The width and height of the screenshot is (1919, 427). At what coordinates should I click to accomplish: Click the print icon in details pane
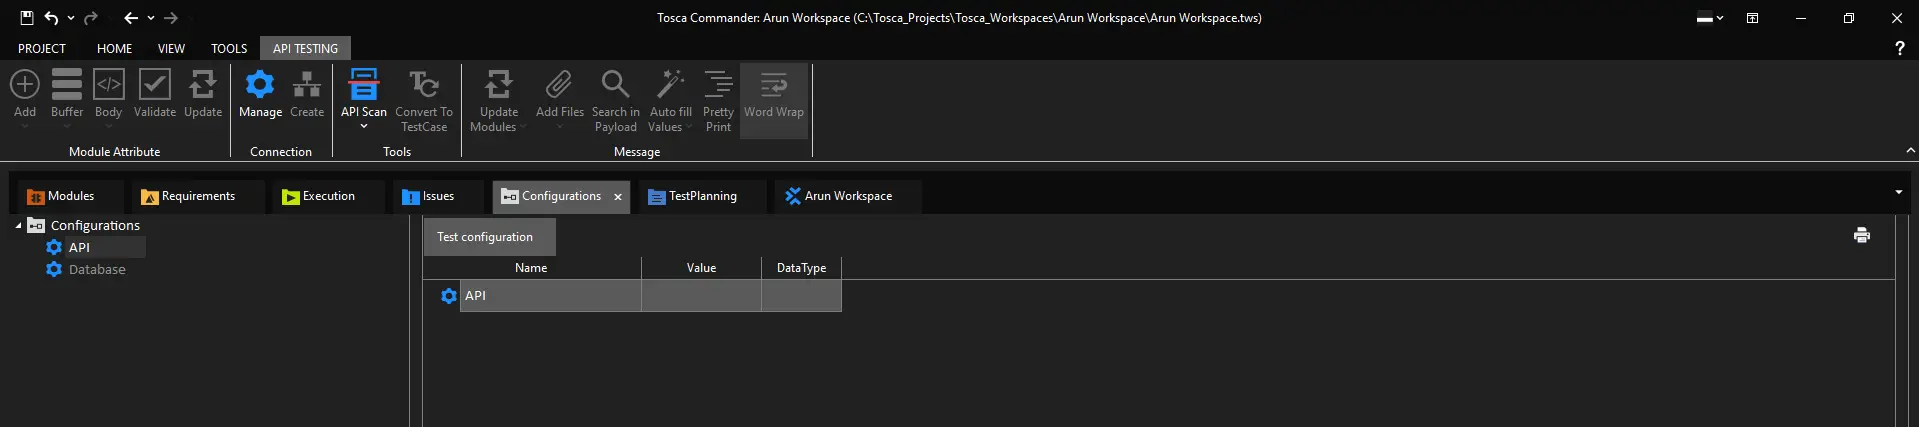point(1862,235)
